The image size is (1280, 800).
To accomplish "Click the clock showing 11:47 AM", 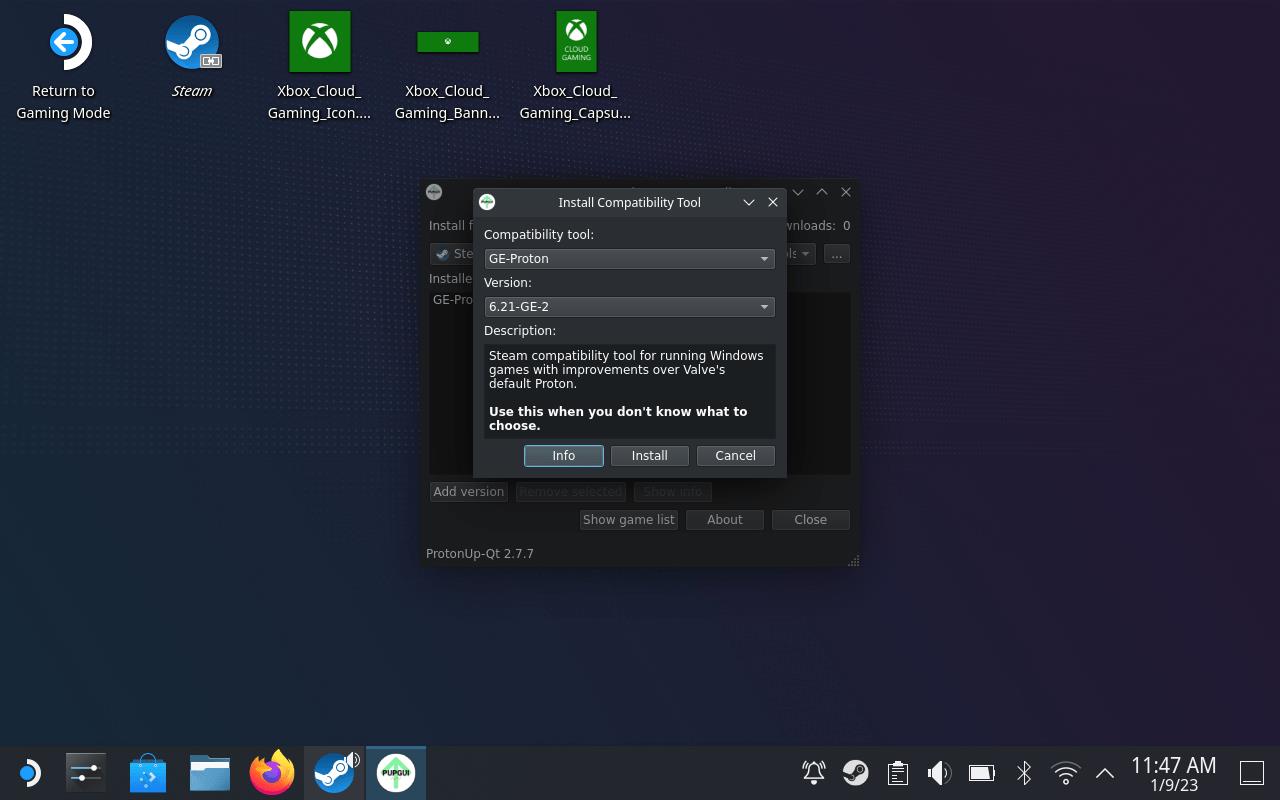I will pos(1173,773).
